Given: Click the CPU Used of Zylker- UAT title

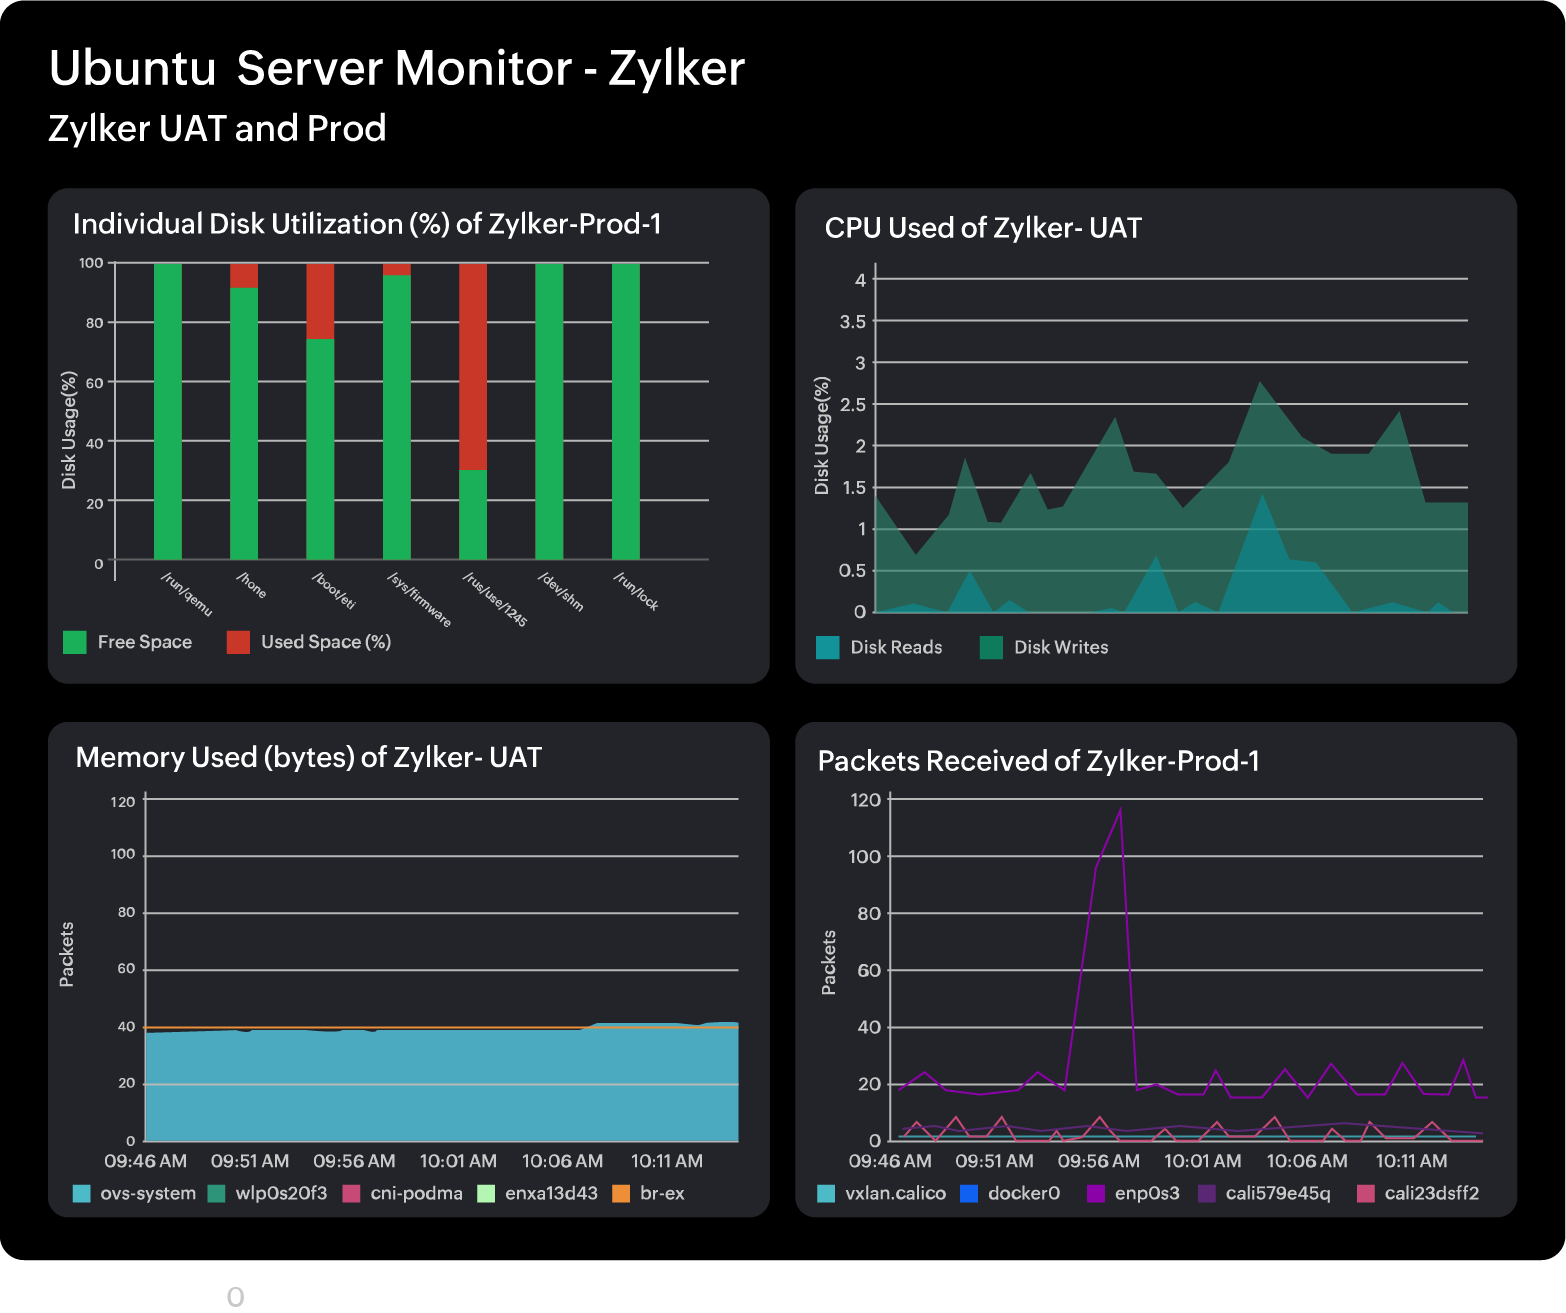Looking at the screenshot, I should [x=983, y=228].
